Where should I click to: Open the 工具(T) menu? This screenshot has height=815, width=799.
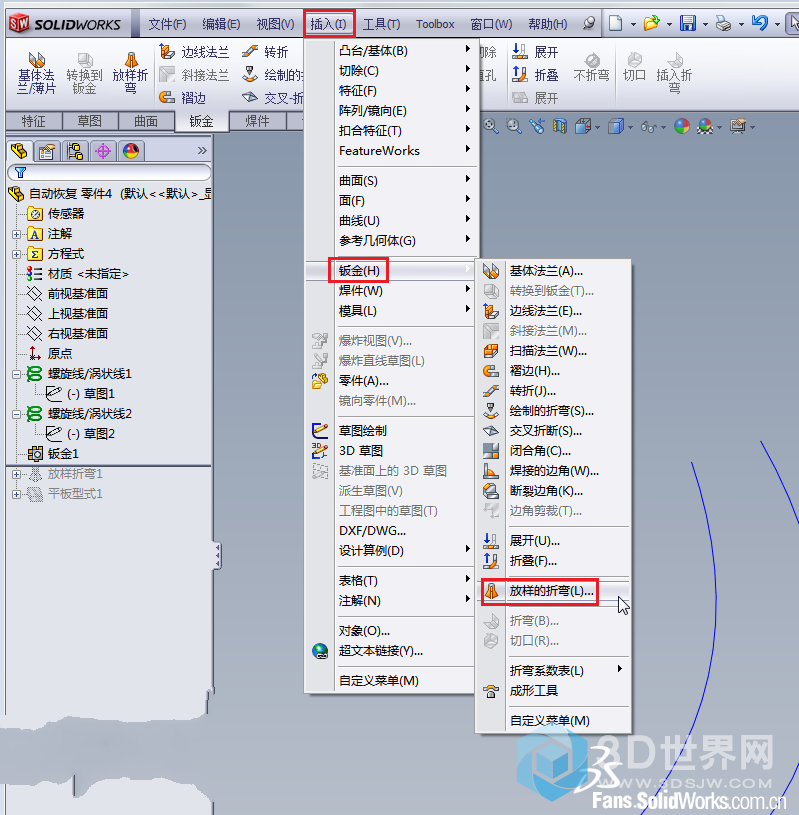click(381, 24)
